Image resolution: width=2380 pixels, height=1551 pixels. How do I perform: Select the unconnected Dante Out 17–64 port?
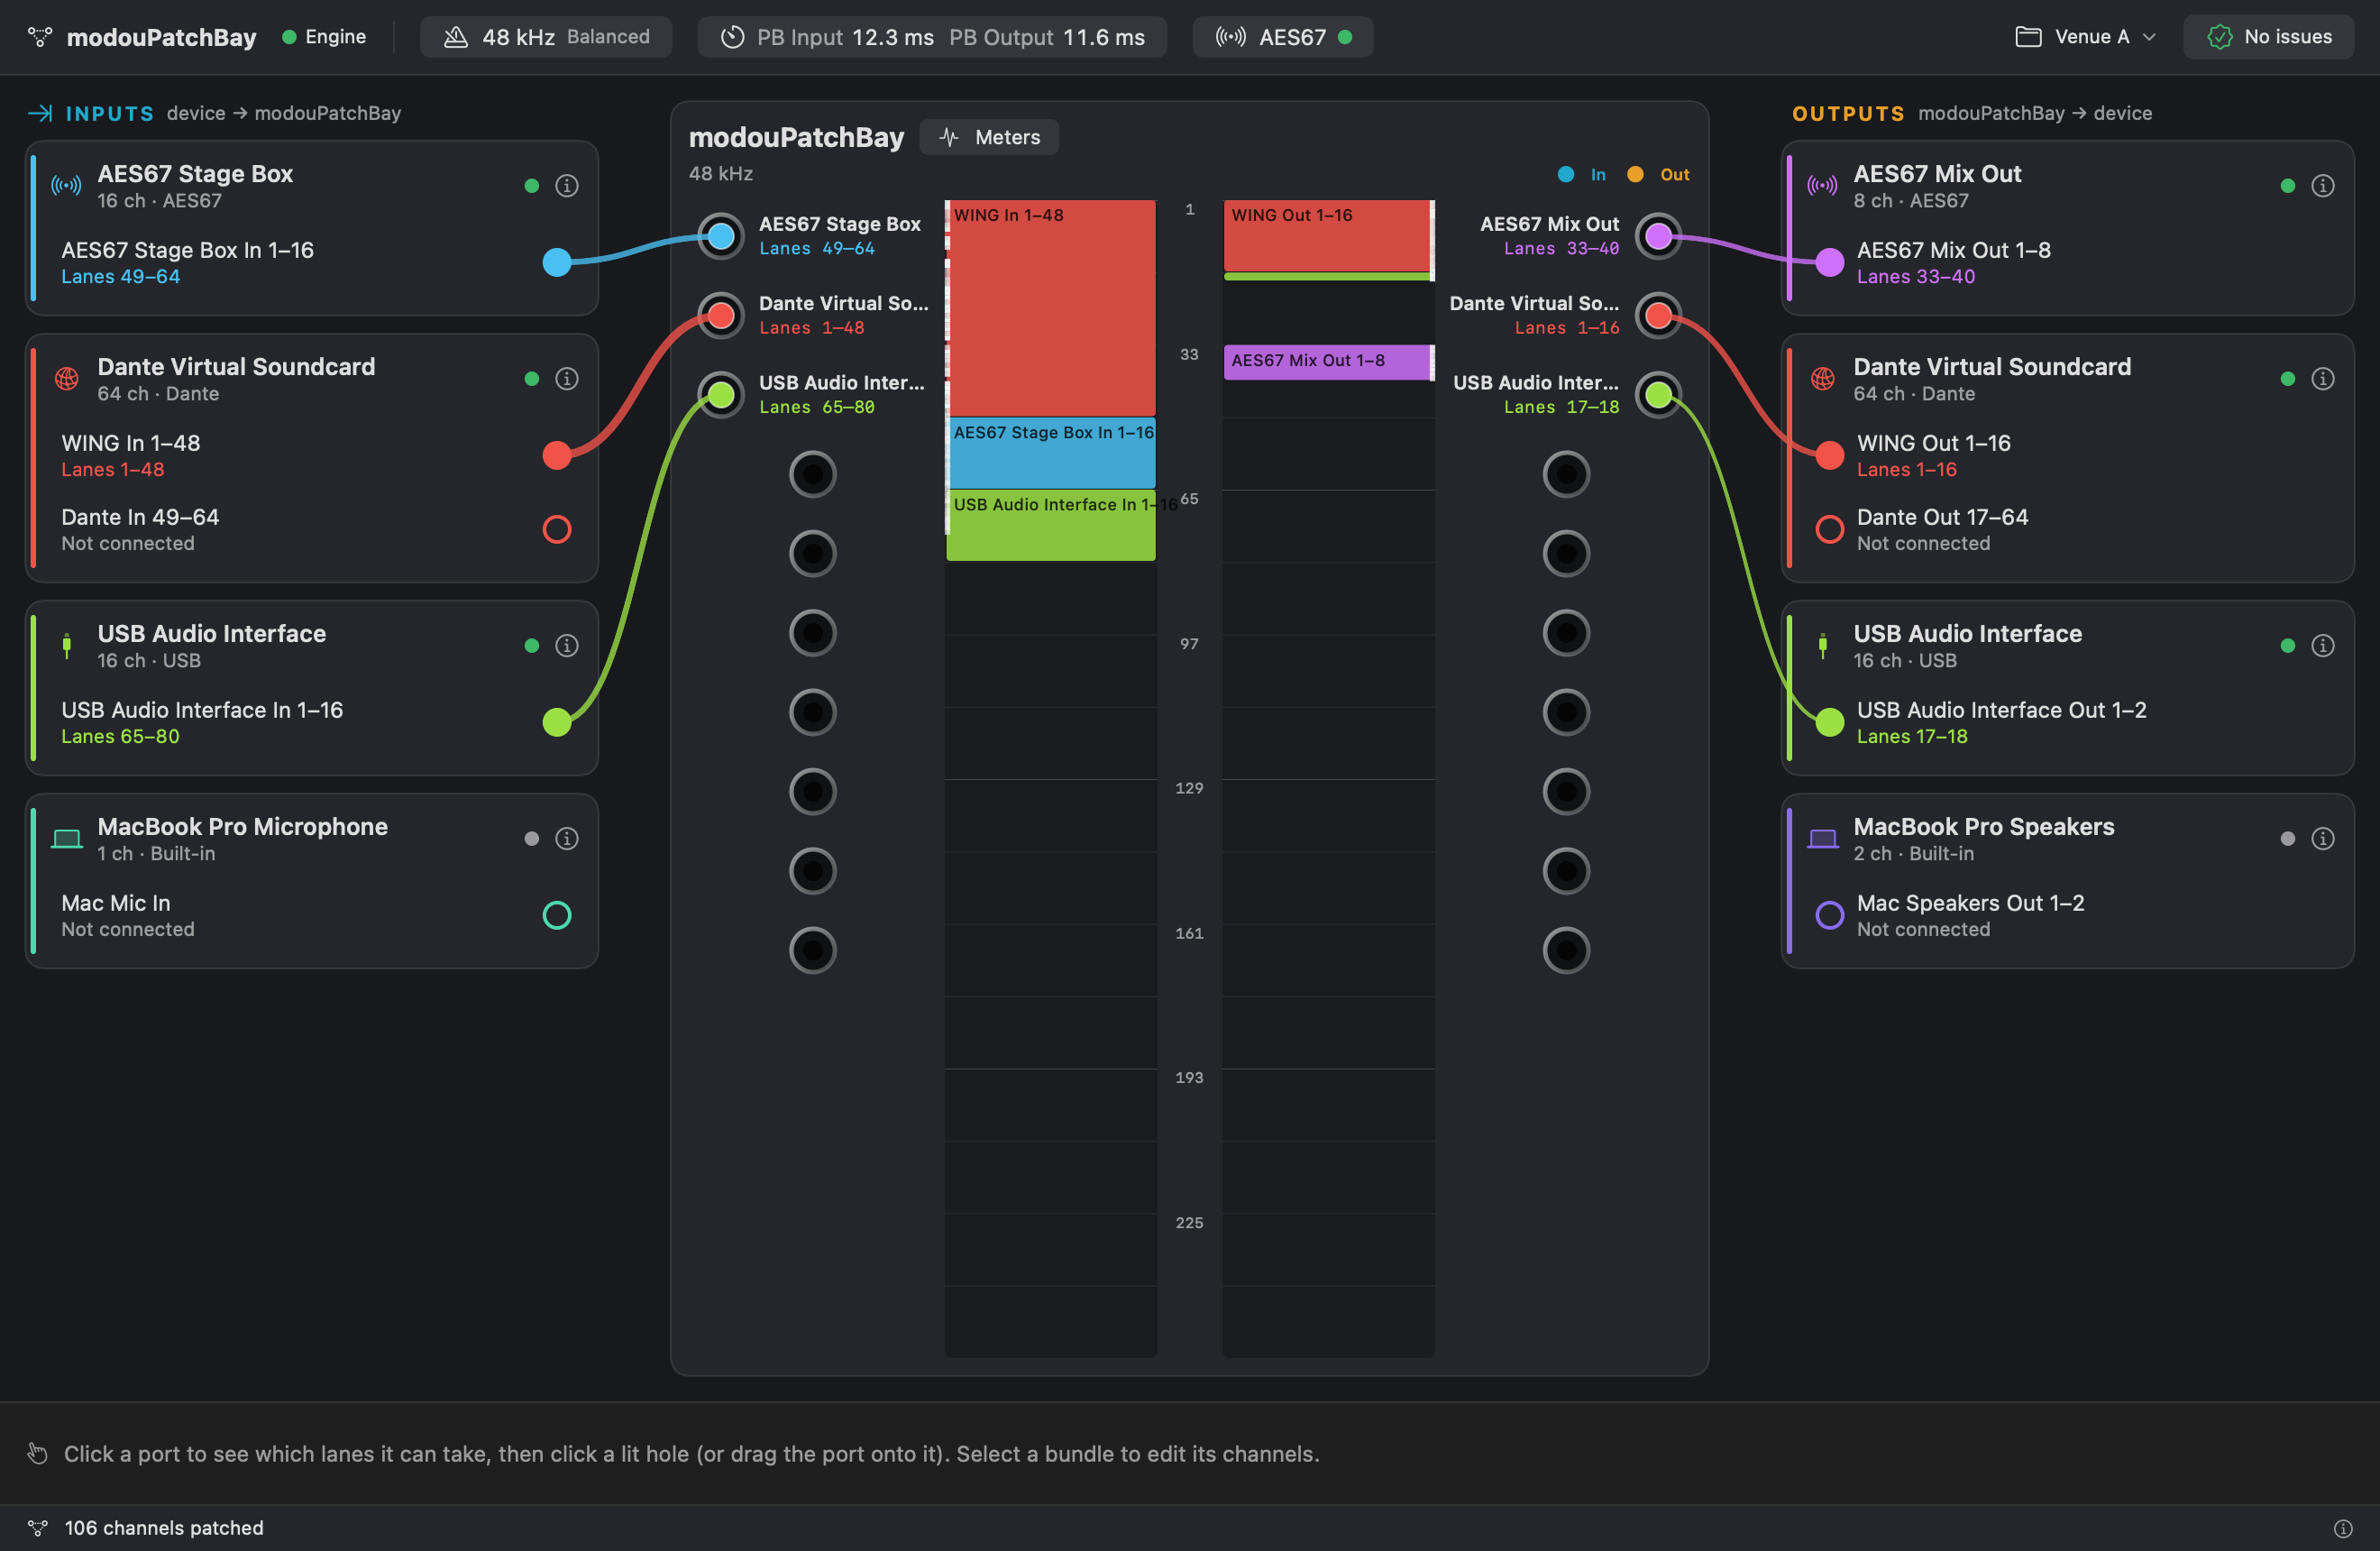click(x=1830, y=529)
